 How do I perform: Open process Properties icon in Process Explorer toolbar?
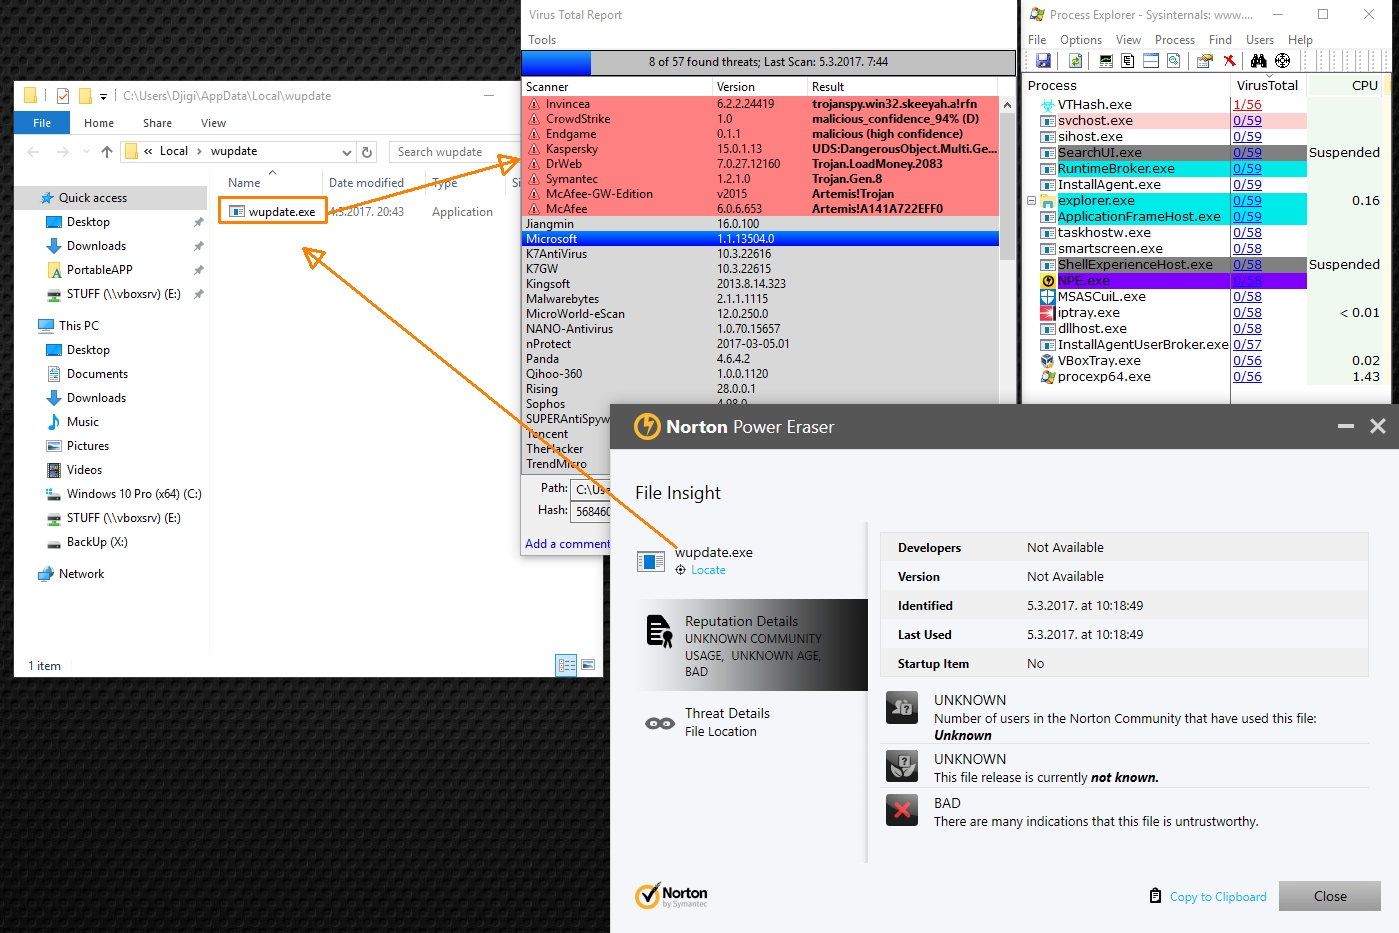click(1204, 61)
